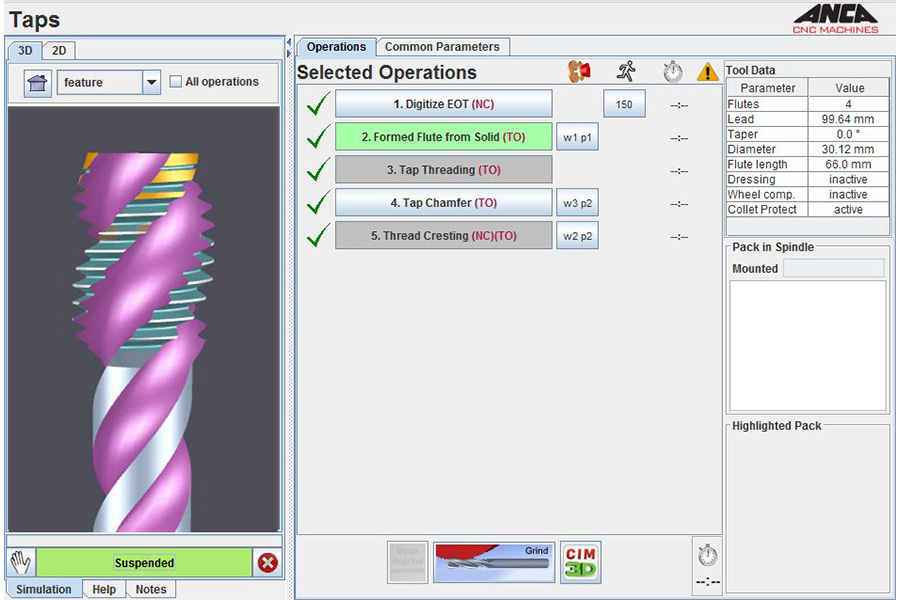Open the feature dropdown list

(151, 83)
